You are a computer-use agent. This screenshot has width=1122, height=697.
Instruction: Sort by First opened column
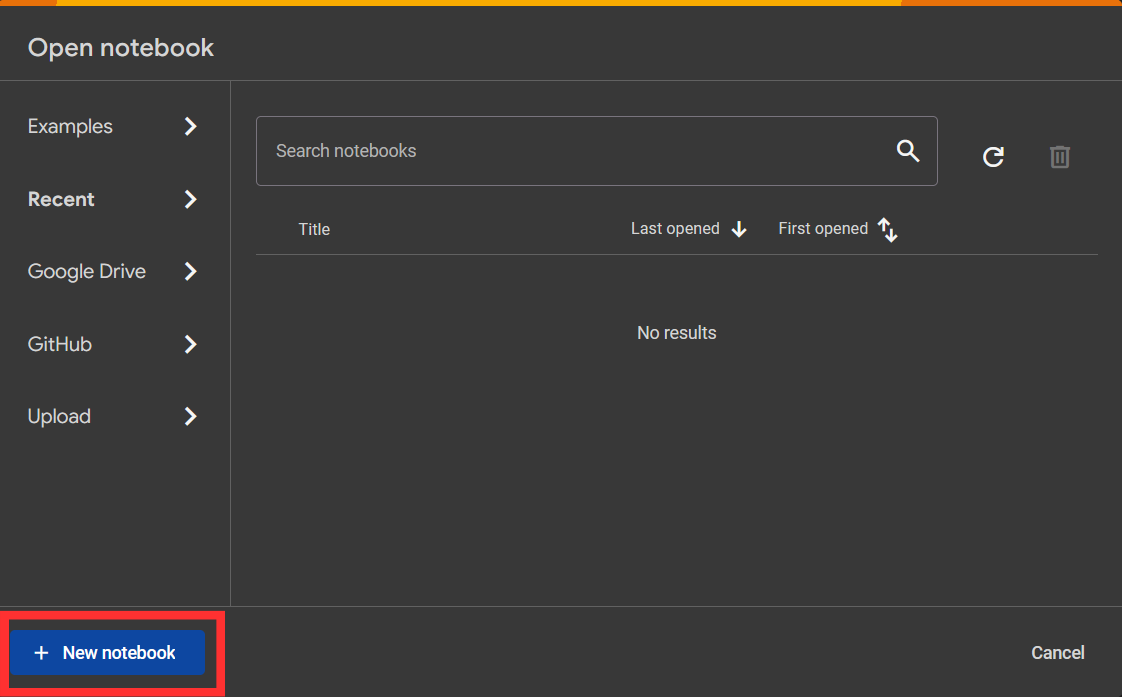click(823, 229)
